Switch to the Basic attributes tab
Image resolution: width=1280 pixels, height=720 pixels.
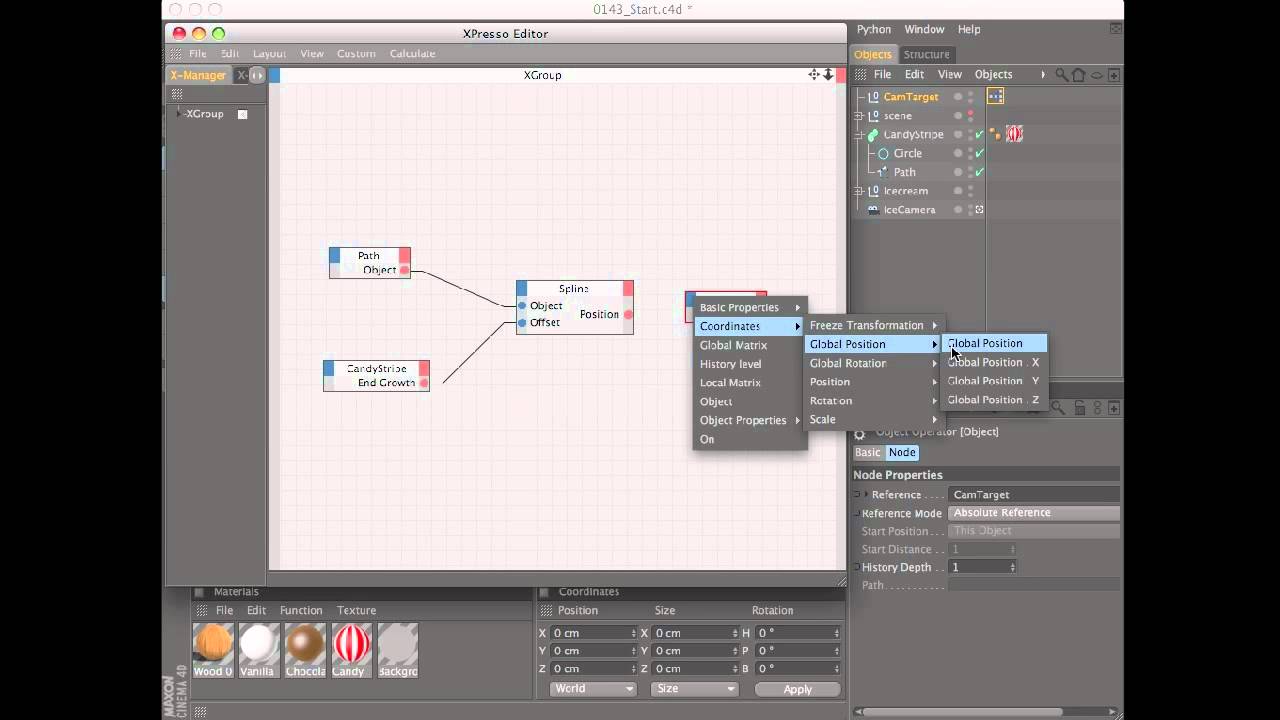(868, 453)
